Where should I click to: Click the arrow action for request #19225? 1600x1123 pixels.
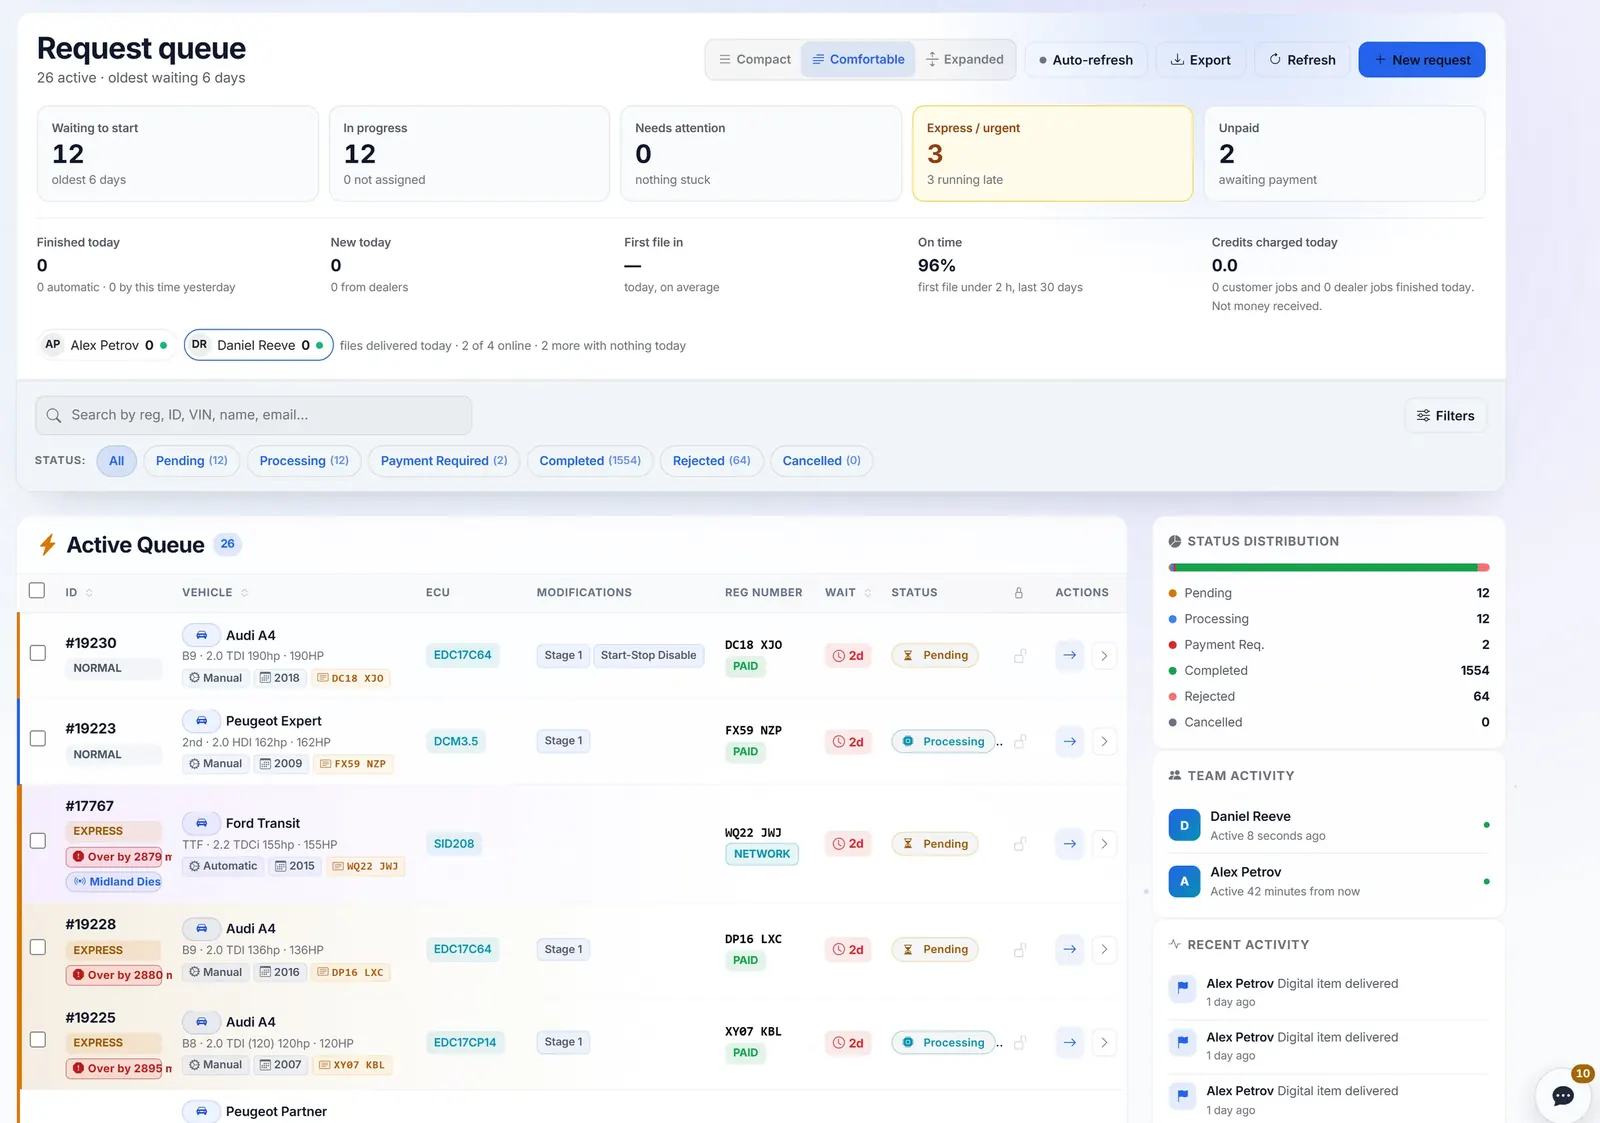coord(1070,1042)
